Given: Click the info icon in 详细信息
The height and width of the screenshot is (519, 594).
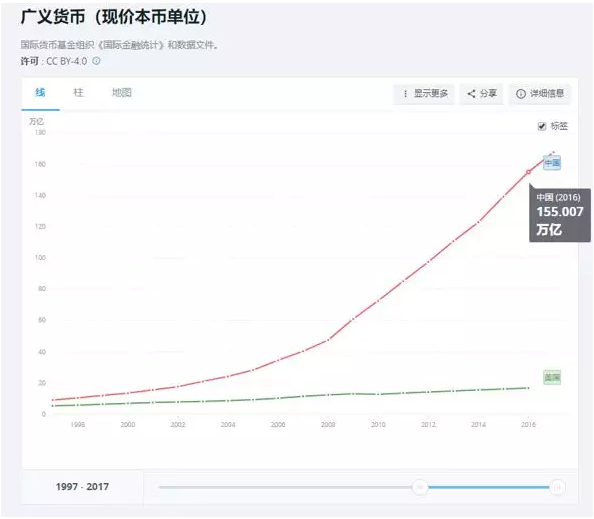Looking at the screenshot, I should pos(521,94).
